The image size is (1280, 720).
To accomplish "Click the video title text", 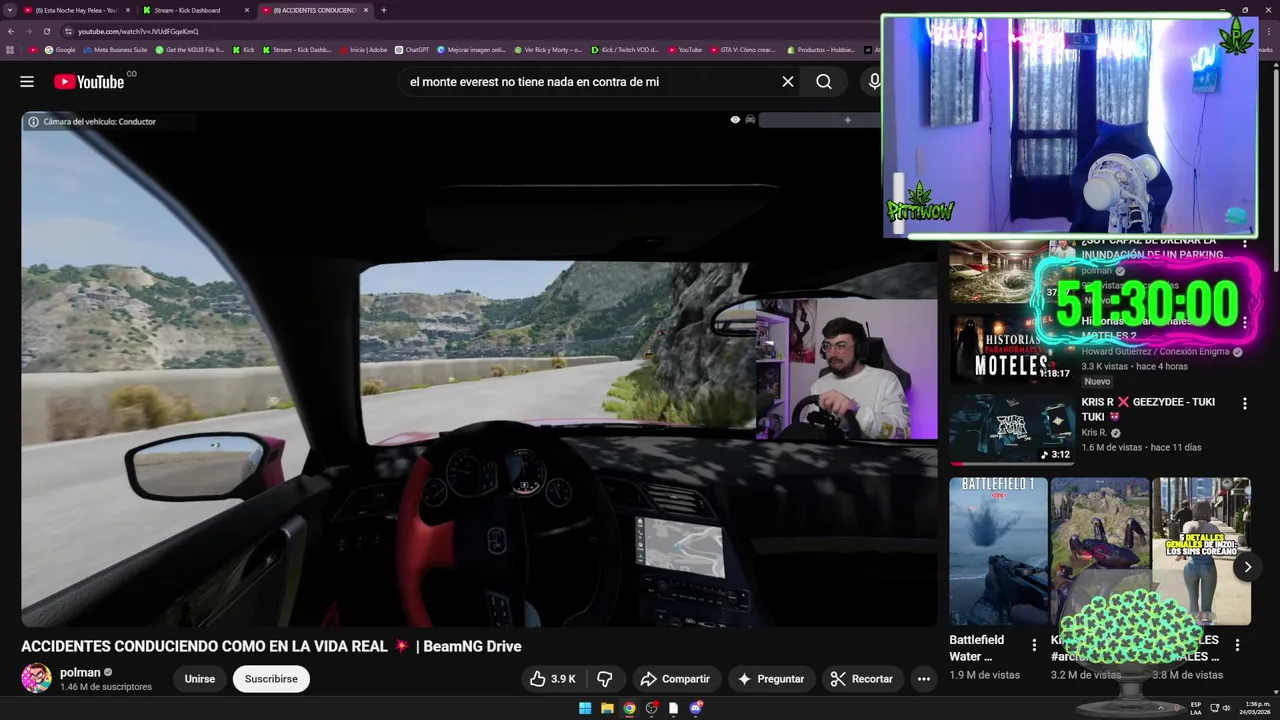I will [271, 647].
